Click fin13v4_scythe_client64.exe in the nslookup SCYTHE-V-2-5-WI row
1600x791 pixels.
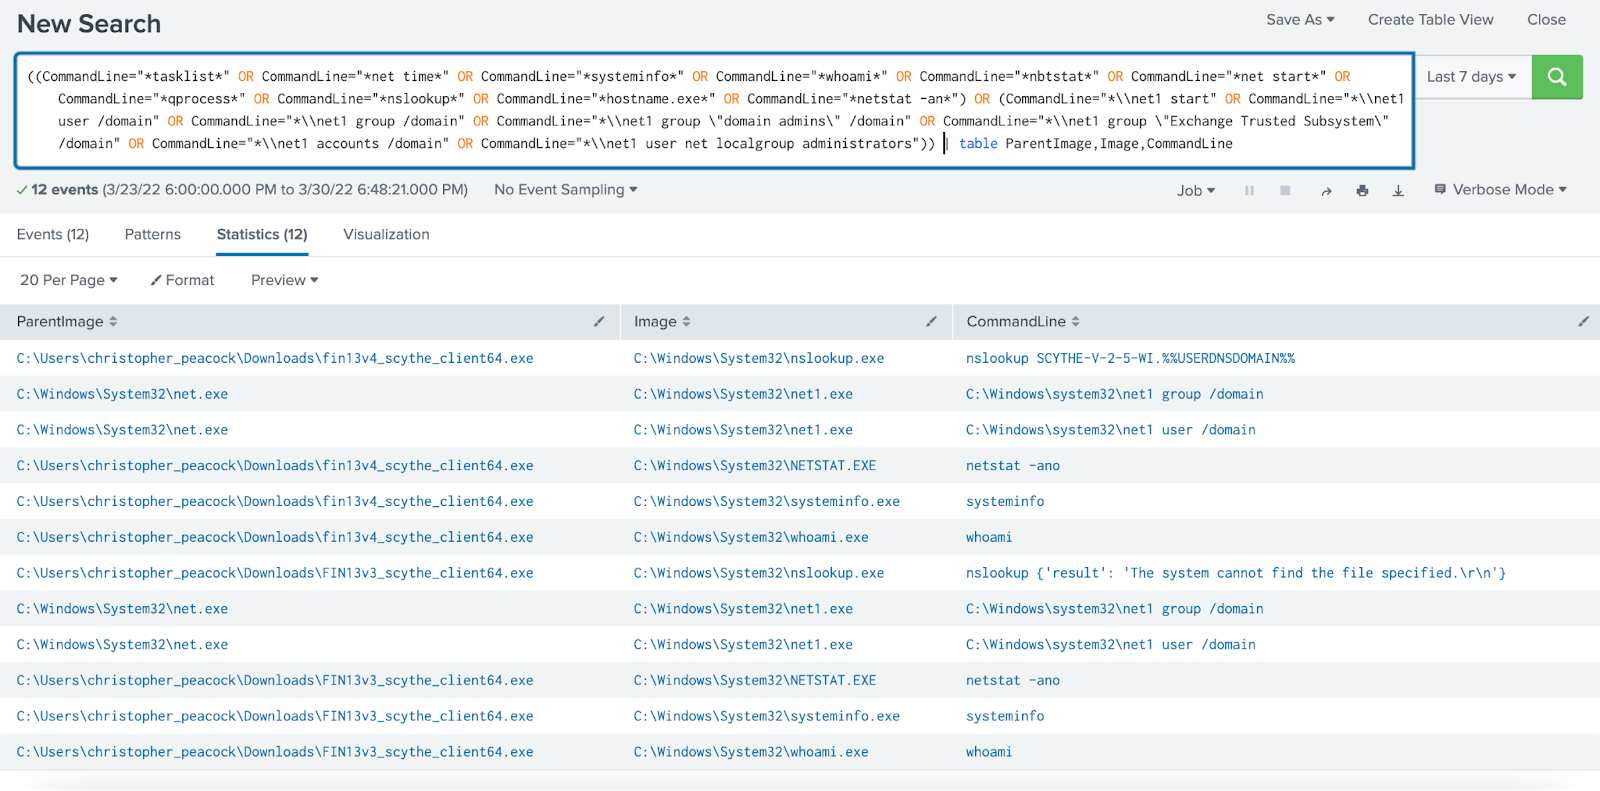[275, 358]
